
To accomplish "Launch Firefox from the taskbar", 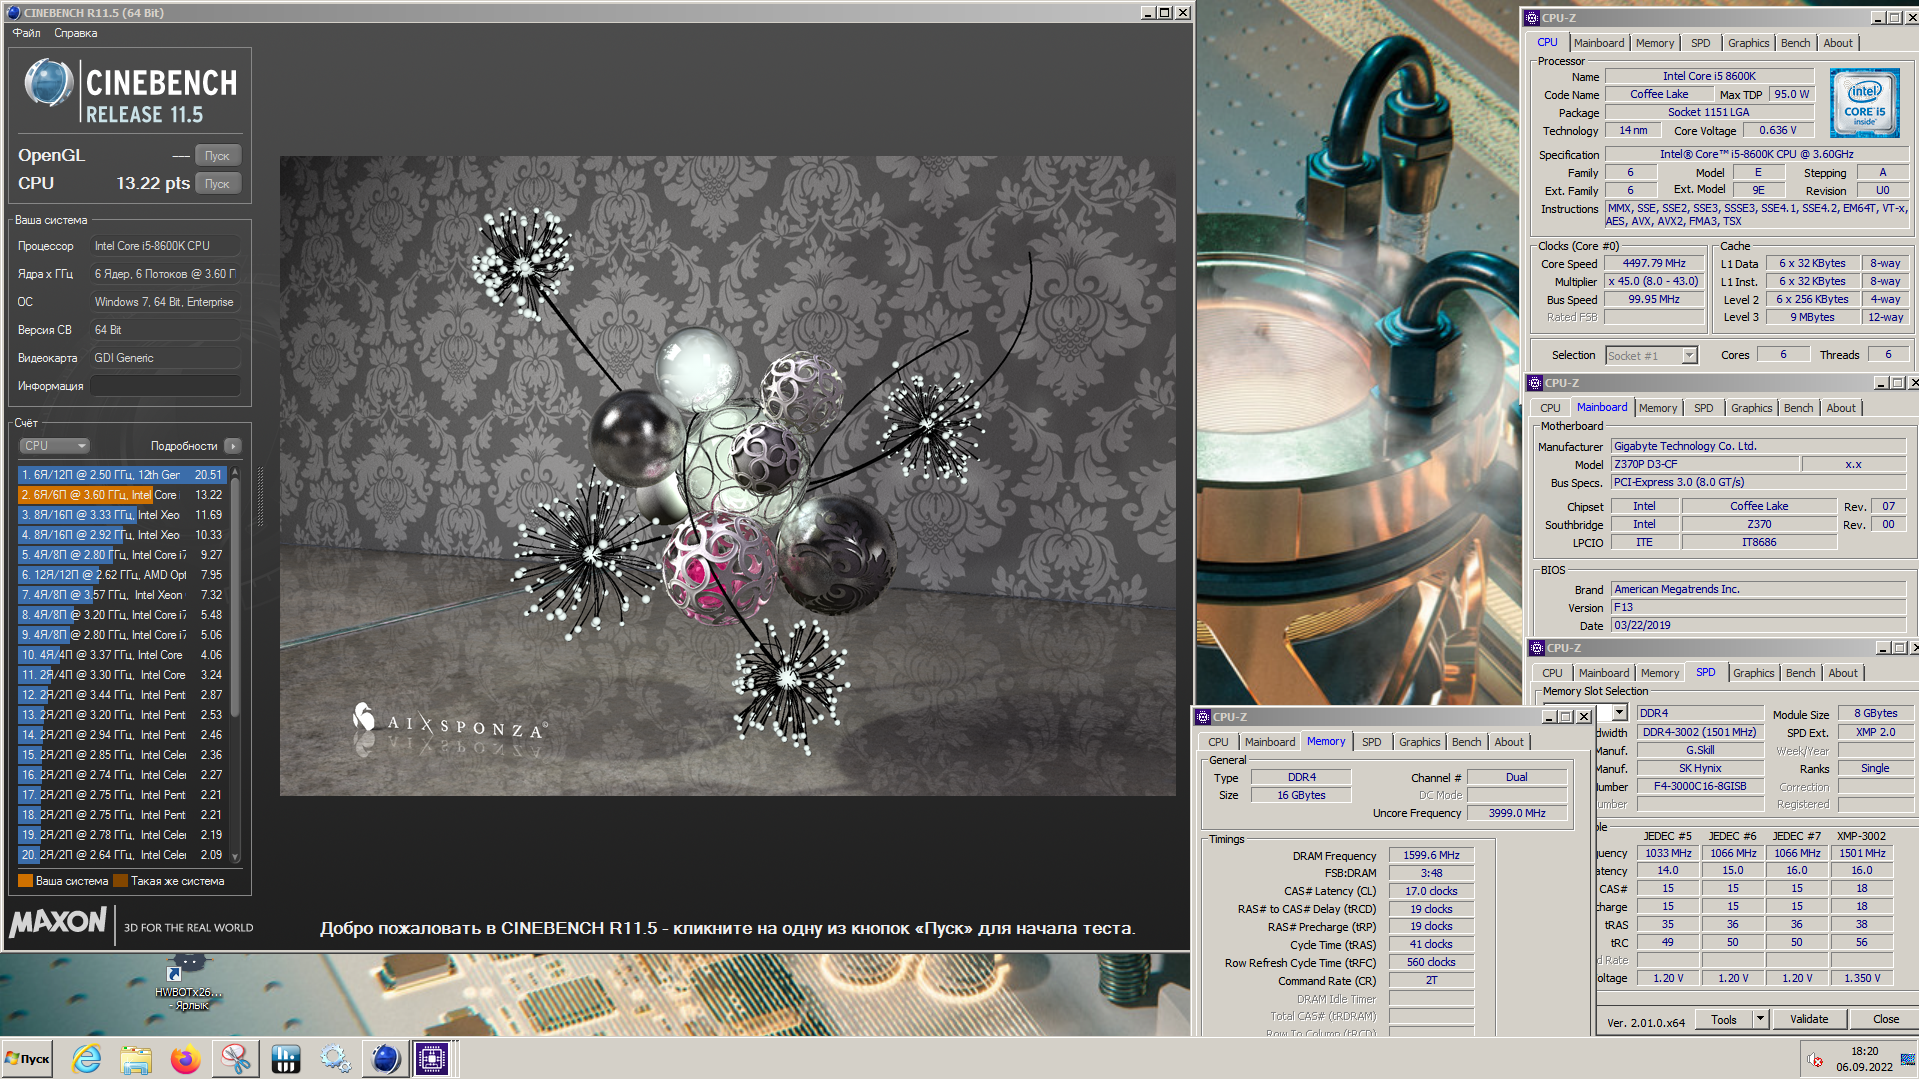I will point(185,1059).
